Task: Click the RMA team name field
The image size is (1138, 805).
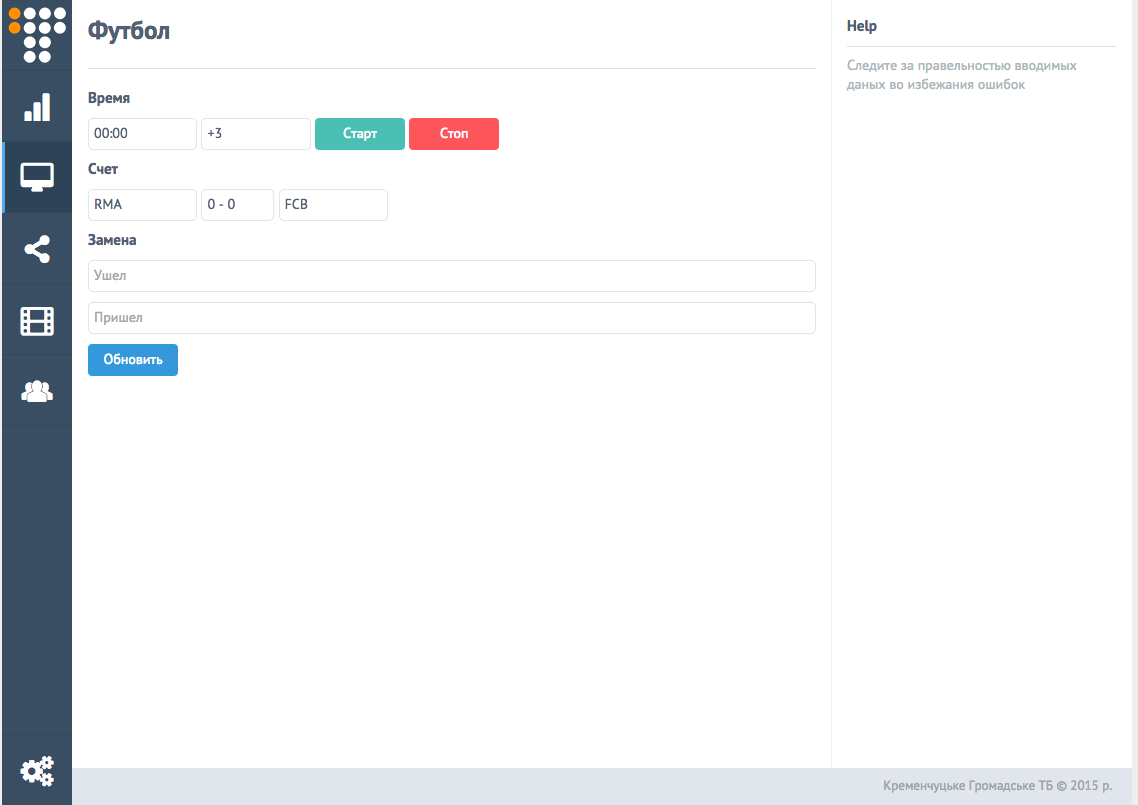Action: point(142,205)
